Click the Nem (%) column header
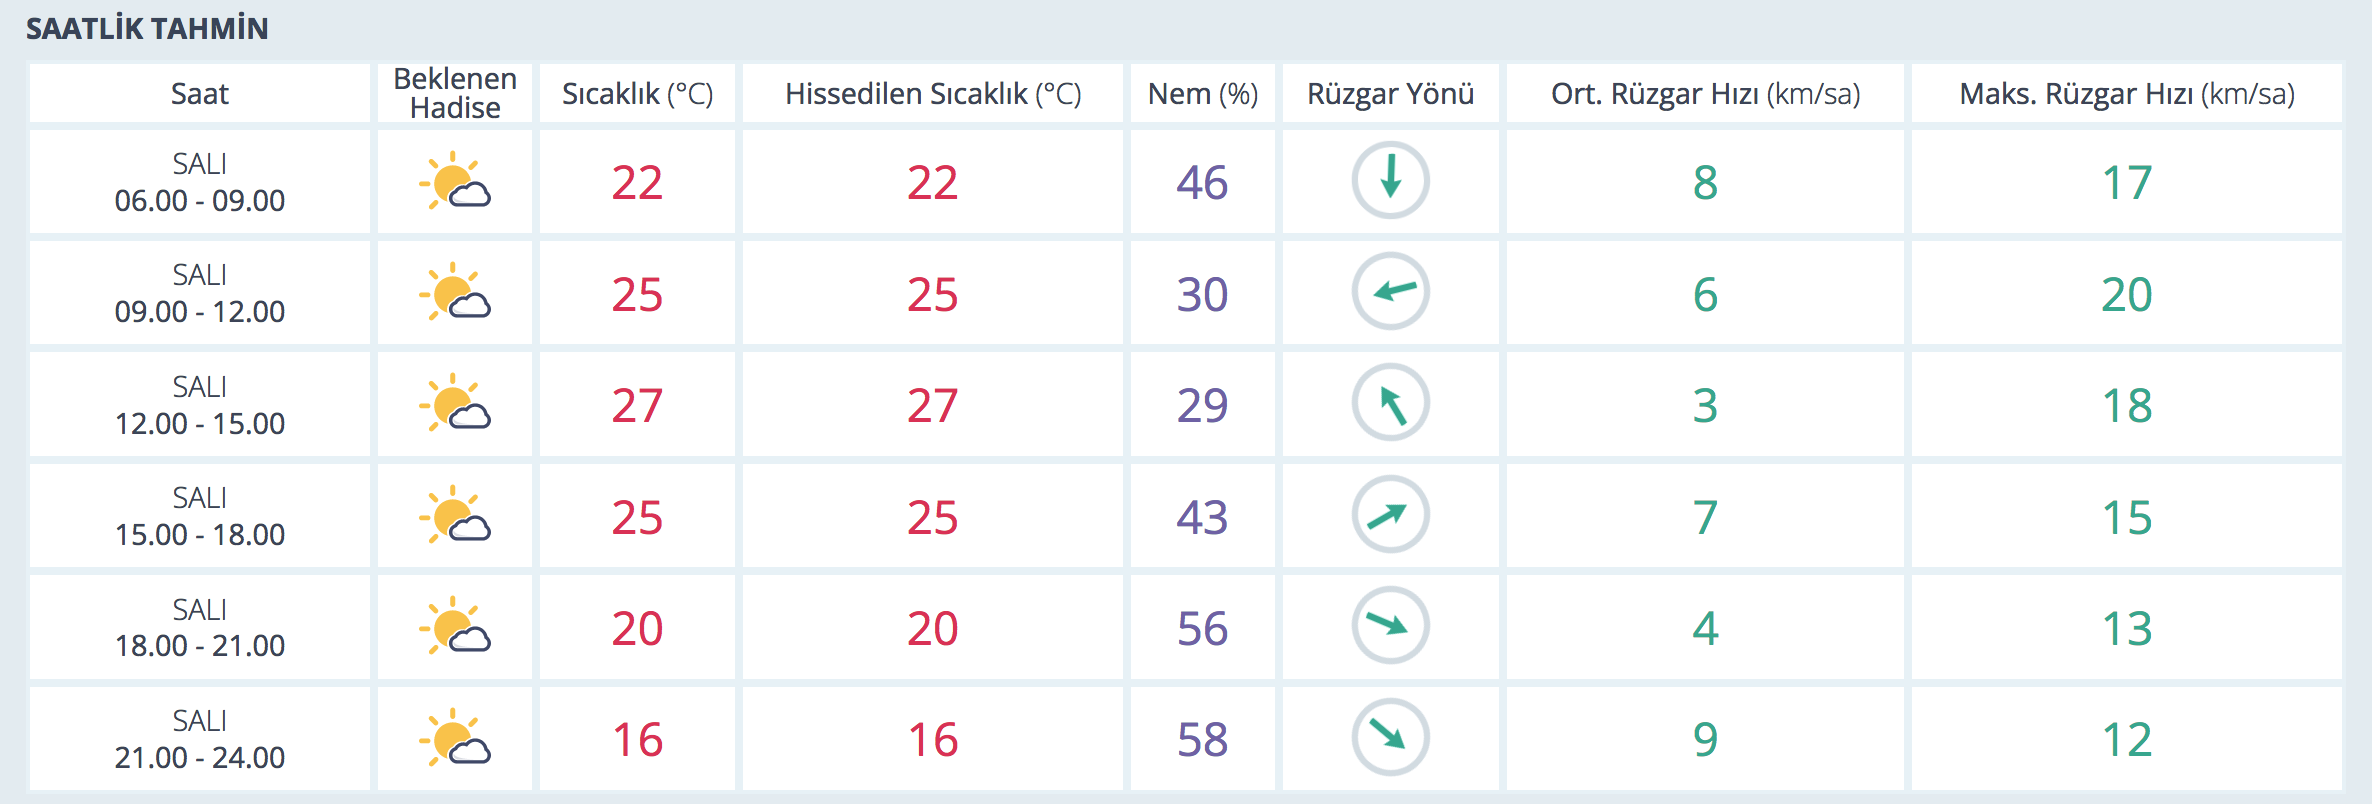The image size is (2372, 804). click(1203, 94)
